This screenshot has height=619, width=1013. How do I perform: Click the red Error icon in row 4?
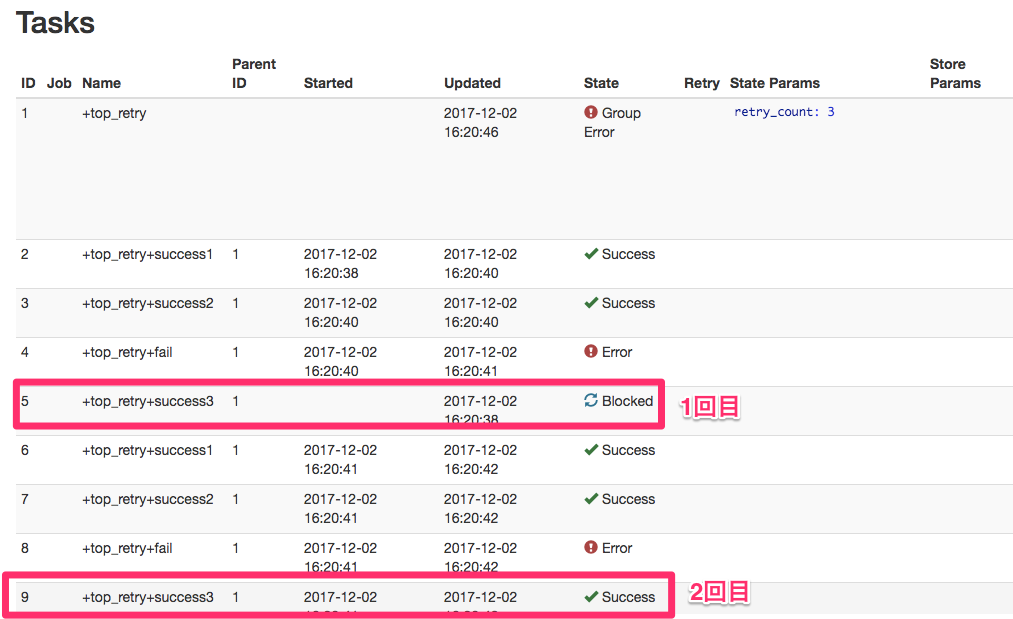tap(591, 352)
